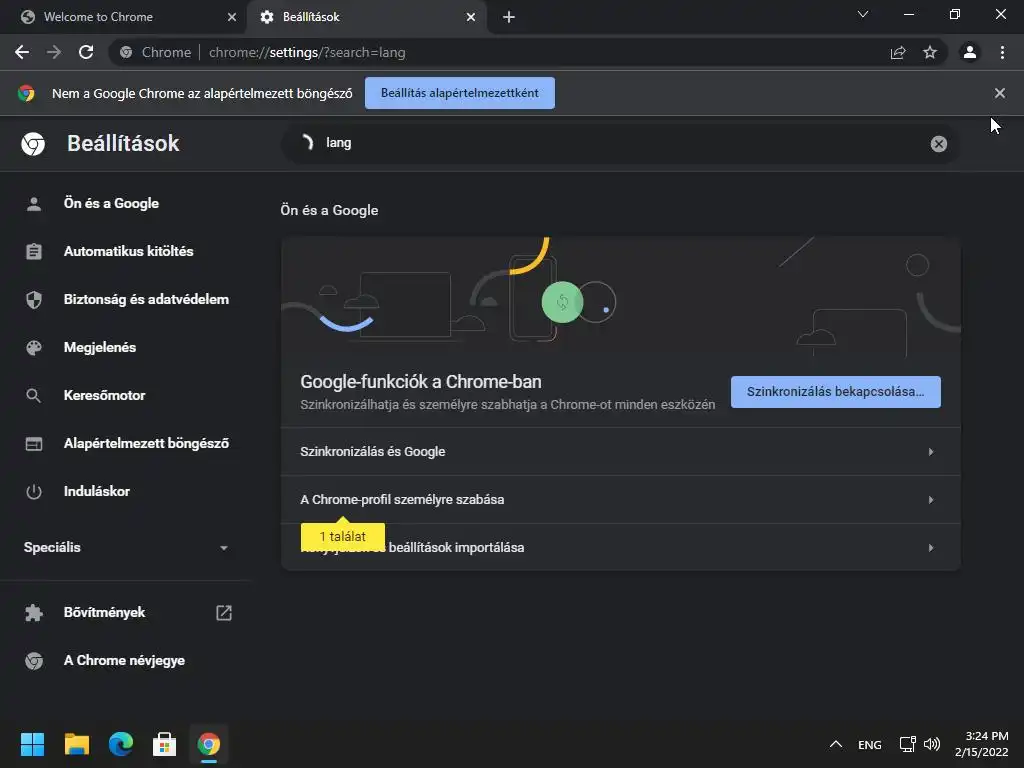Click the shield icon for Biztonság és adatvédelem
The image size is (1024, 768).
coord(34,300)
